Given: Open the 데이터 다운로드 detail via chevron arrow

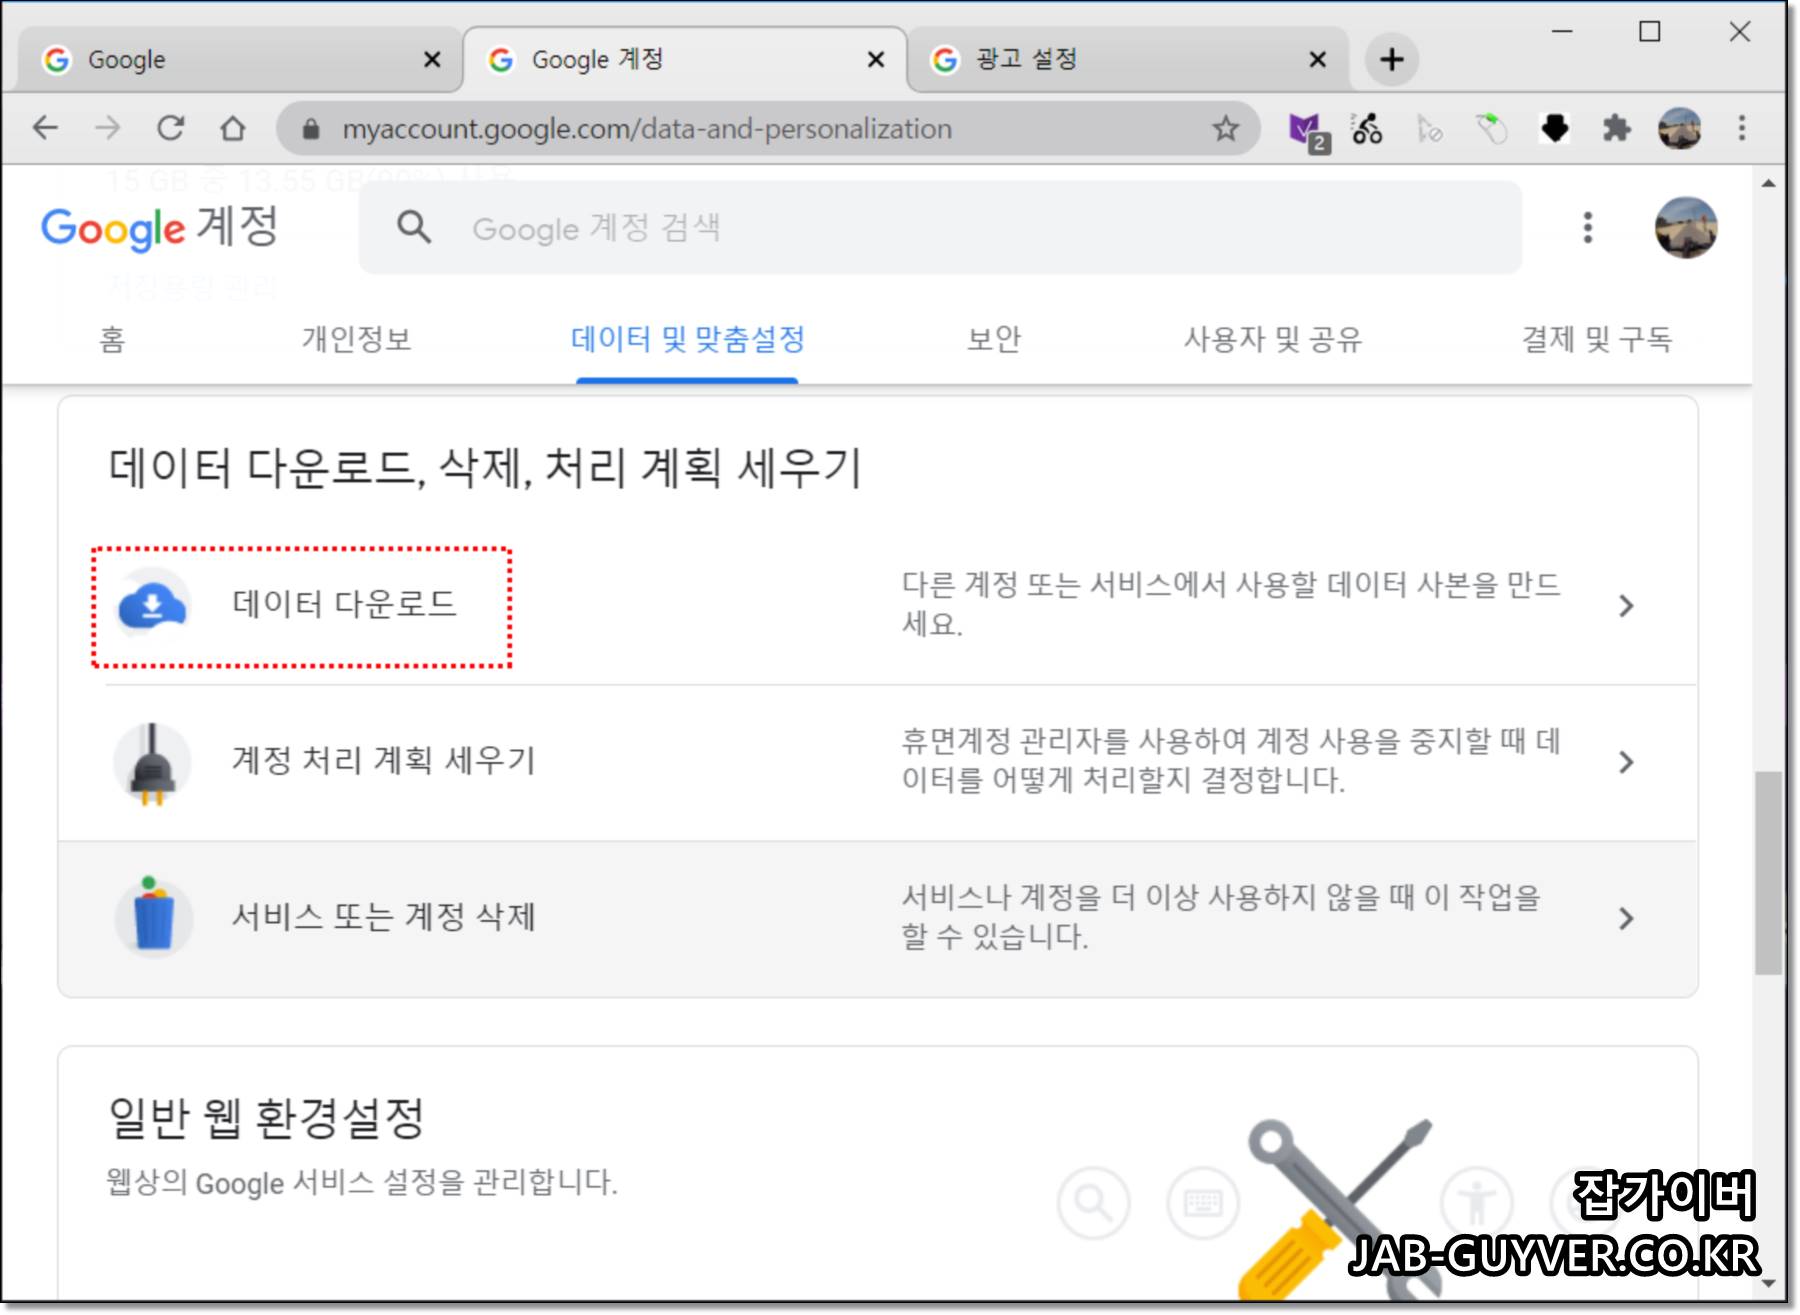Looking at the screenshot, I should click(1627, 605).
